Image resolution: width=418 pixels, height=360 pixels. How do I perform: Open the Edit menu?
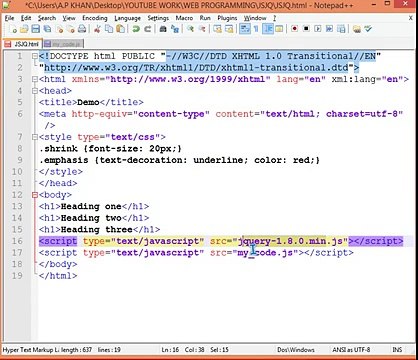26,18
